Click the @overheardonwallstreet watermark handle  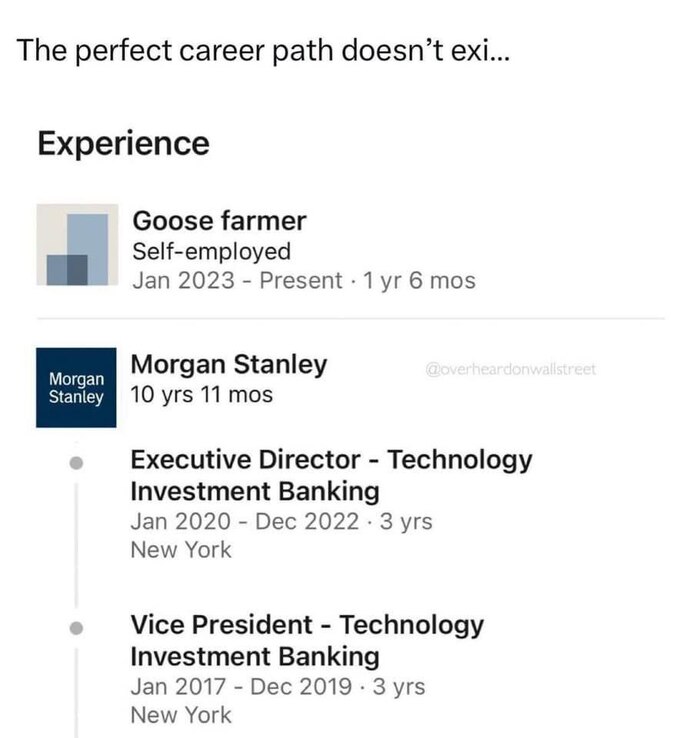click(510, 369)
